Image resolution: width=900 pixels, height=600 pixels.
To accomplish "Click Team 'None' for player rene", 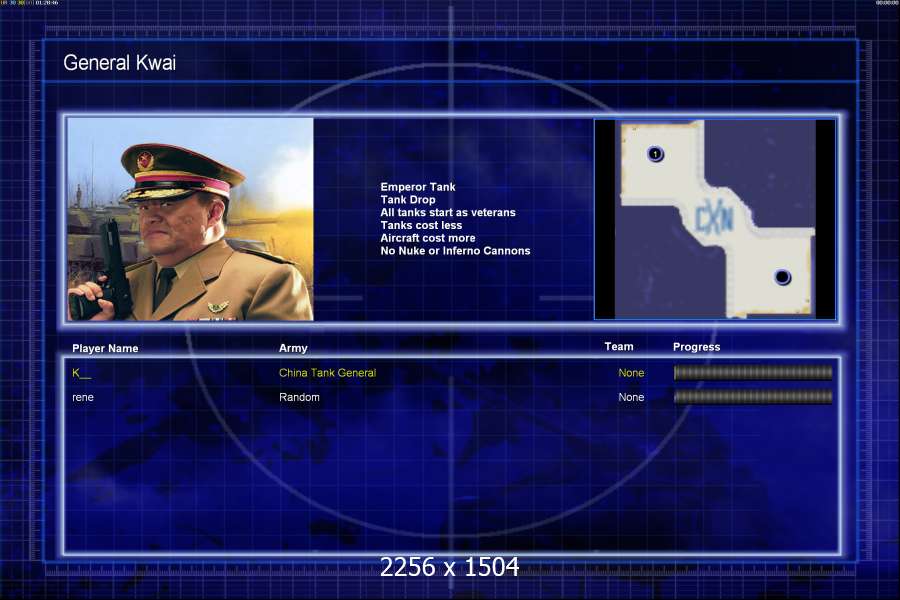I will click(631, 397).
